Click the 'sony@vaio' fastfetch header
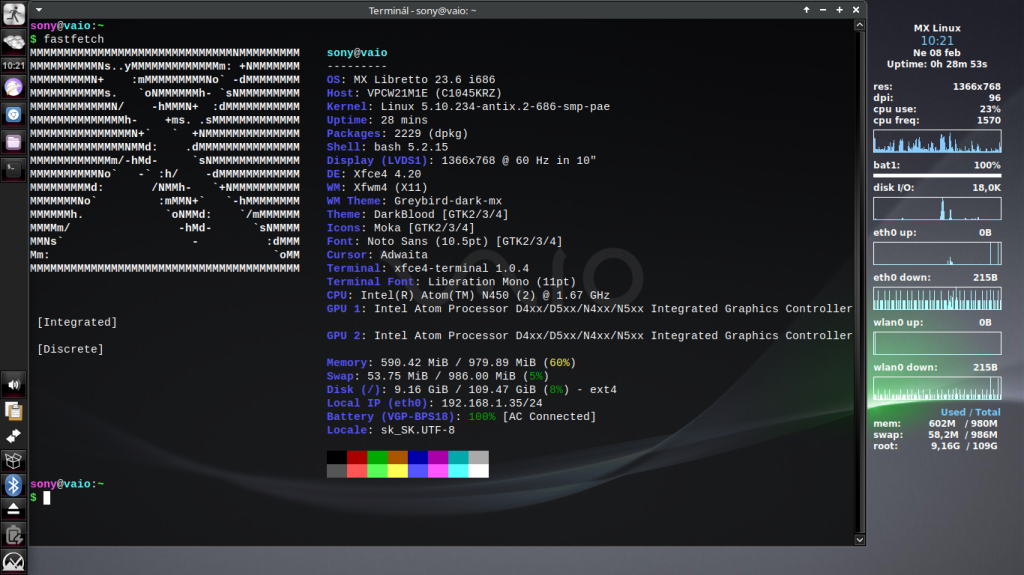 (357, 53)
